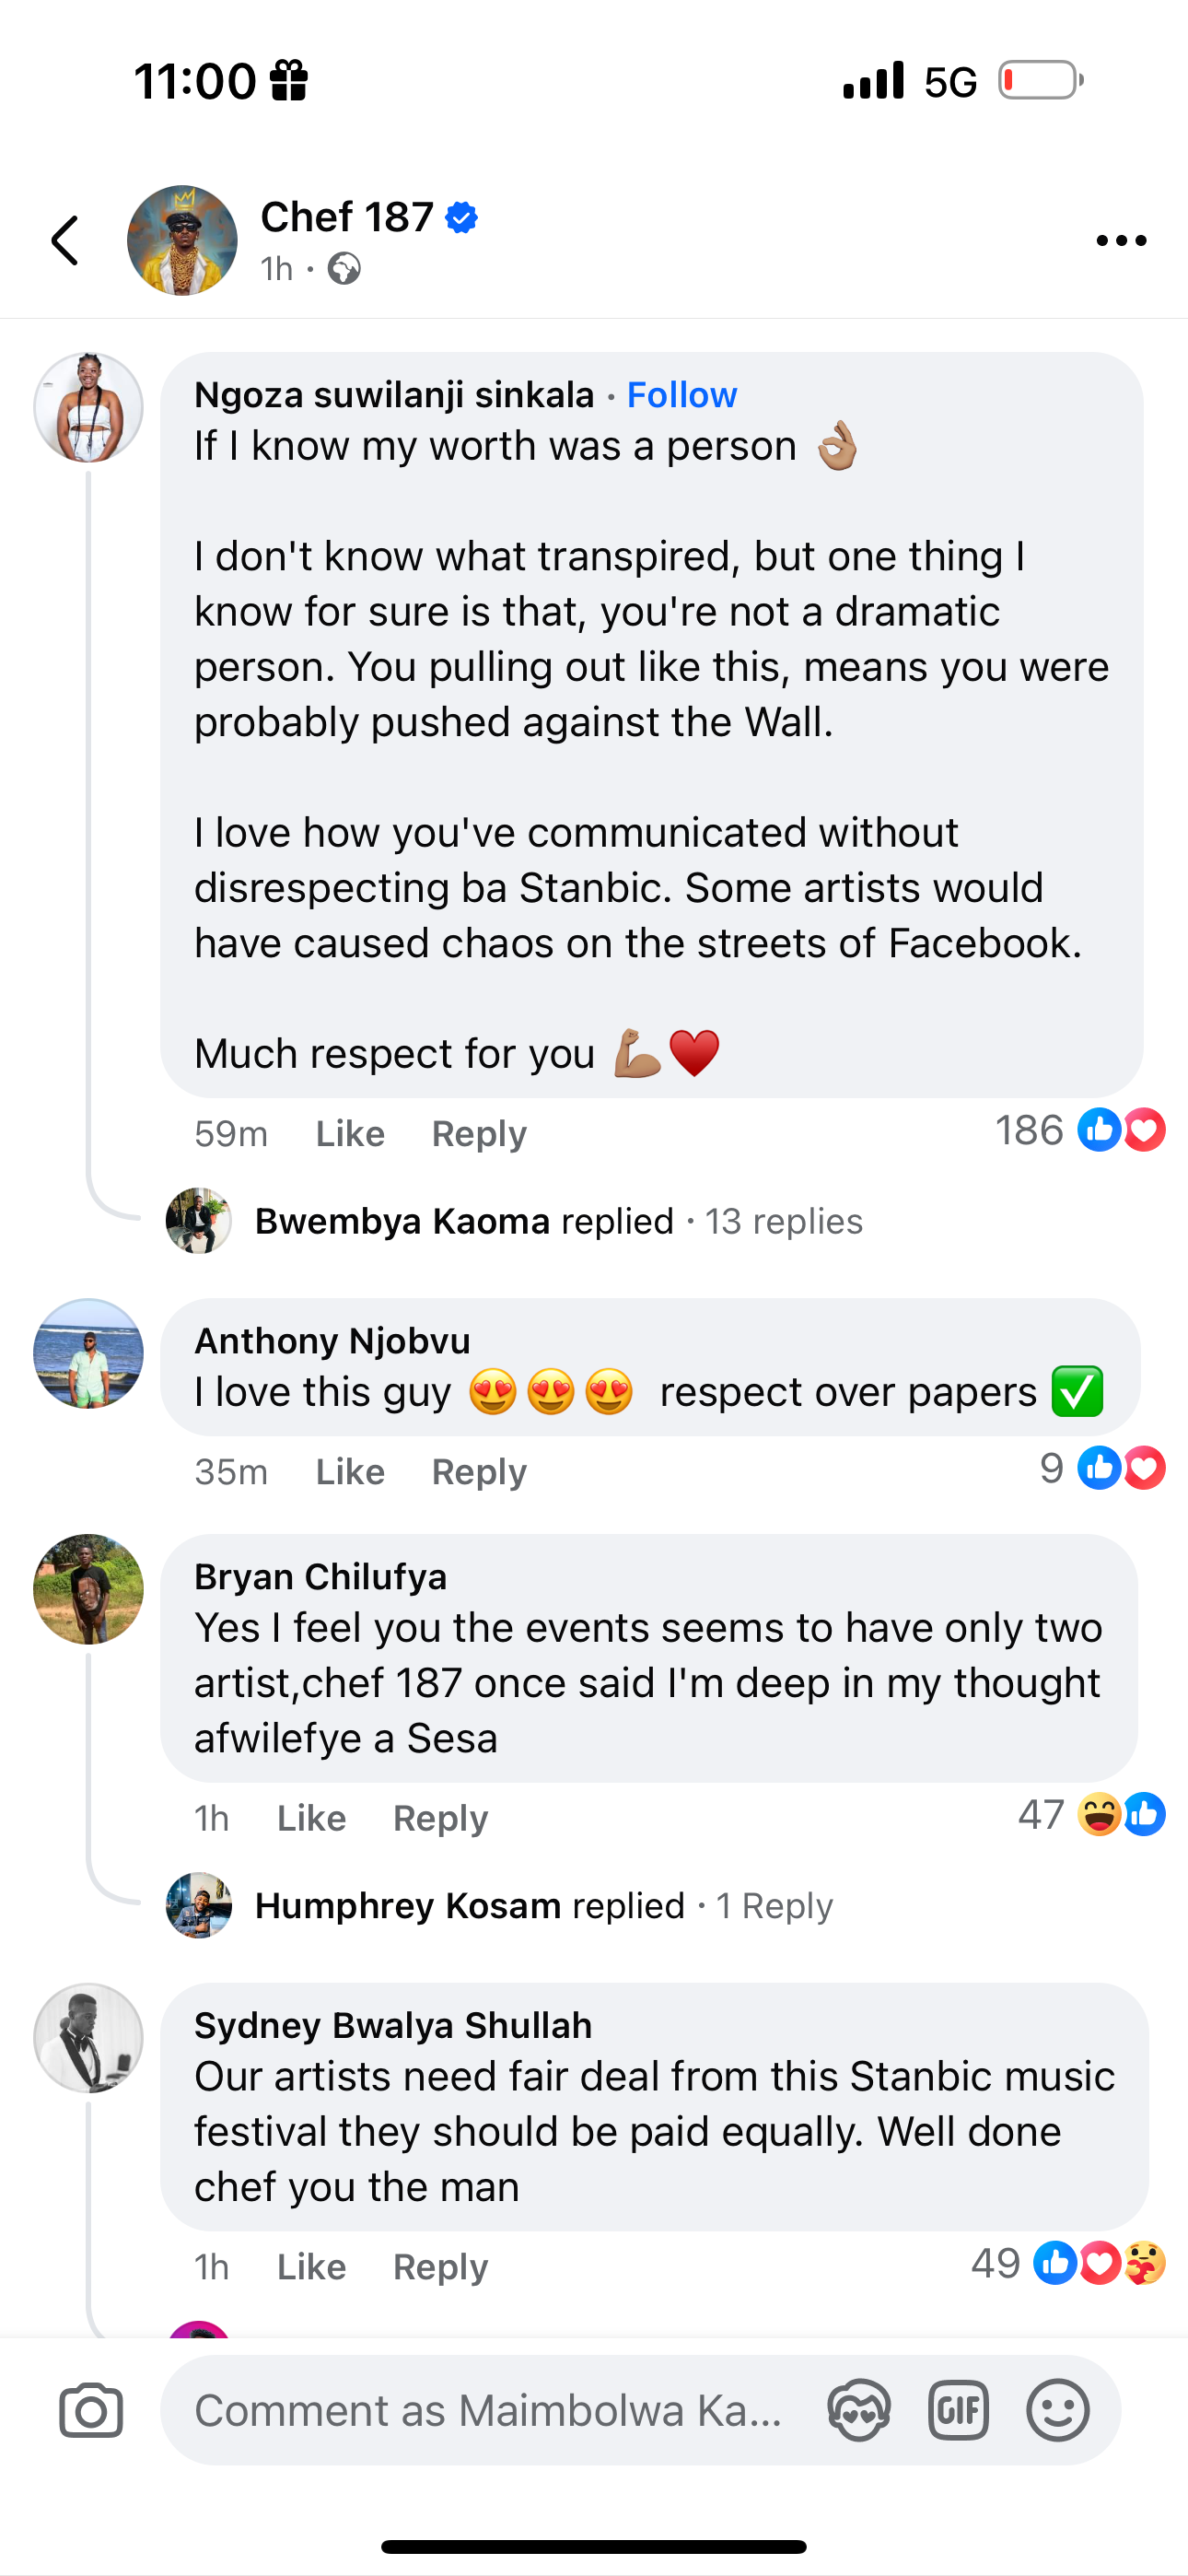Image resolution: width=1188 pixels, height=2576 pixels.
Task: Open the emoji smiley picker
Action: (1057, 2411)
